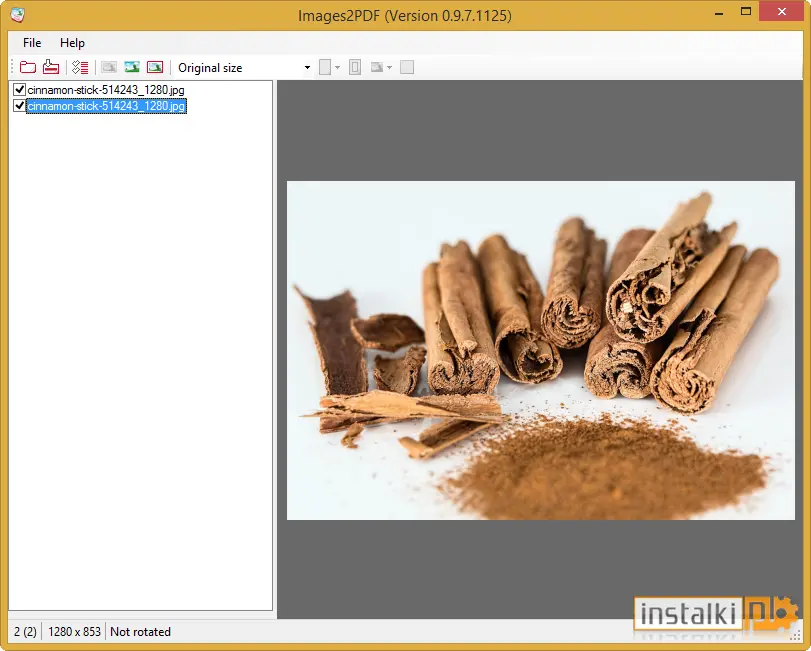Click the save to PDF toolbar icon
Viewport: 811px width, 651px height.
(51, 67)
